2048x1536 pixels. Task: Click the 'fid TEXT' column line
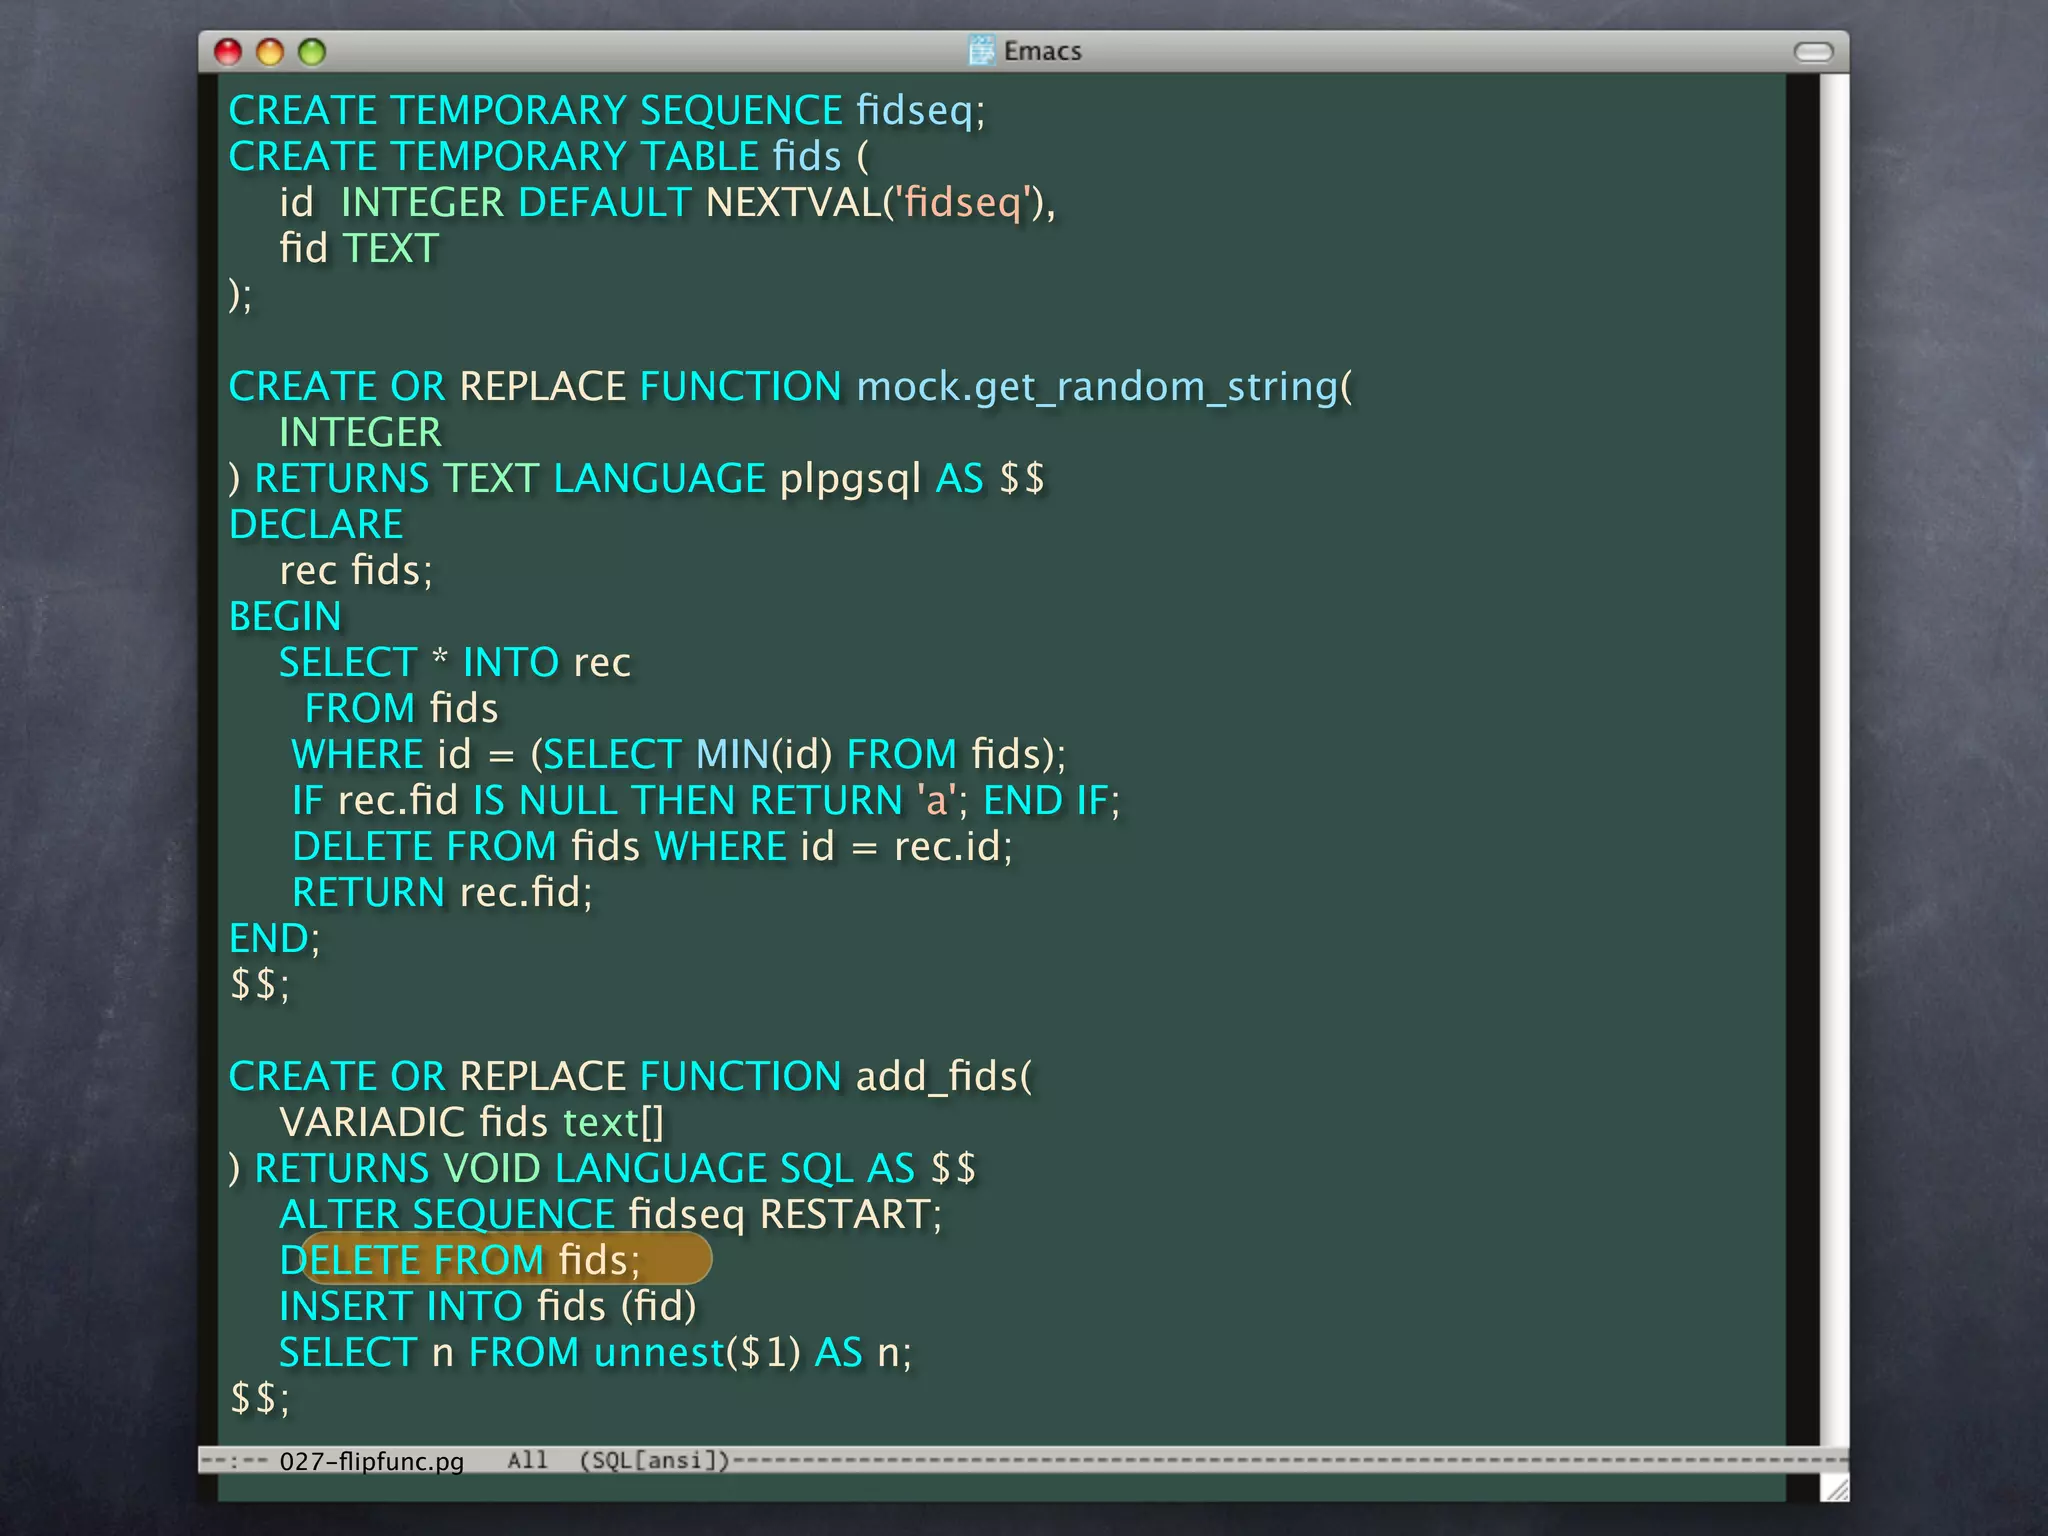359,248
